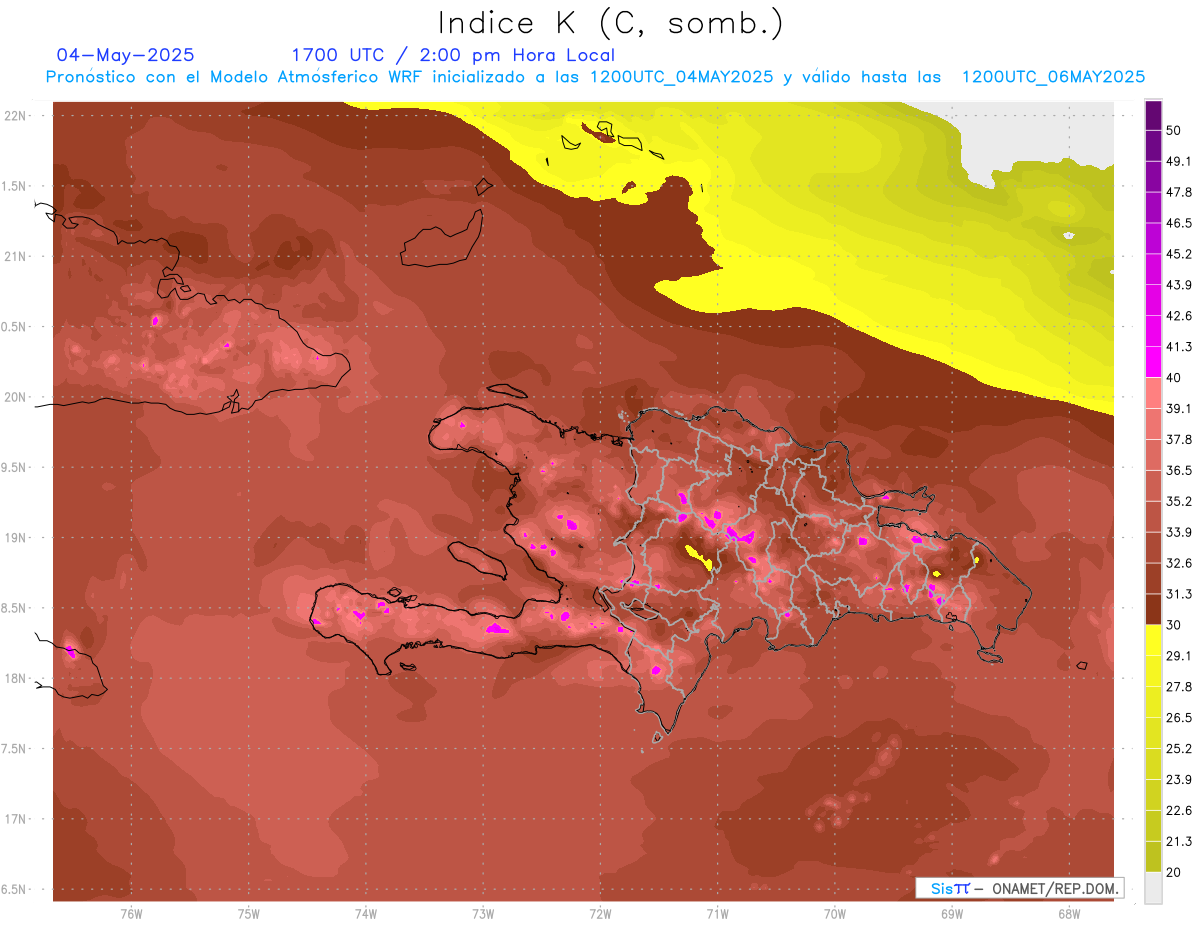Click the 18N latitude label
The image size is (1200, 927).
tap(16, 678)
